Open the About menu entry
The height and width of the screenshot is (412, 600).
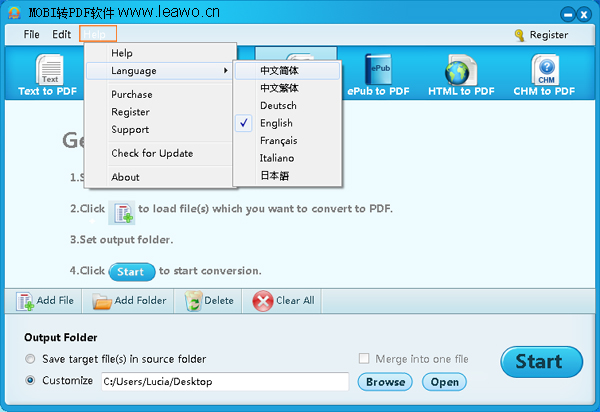click(x=126, y=177)
